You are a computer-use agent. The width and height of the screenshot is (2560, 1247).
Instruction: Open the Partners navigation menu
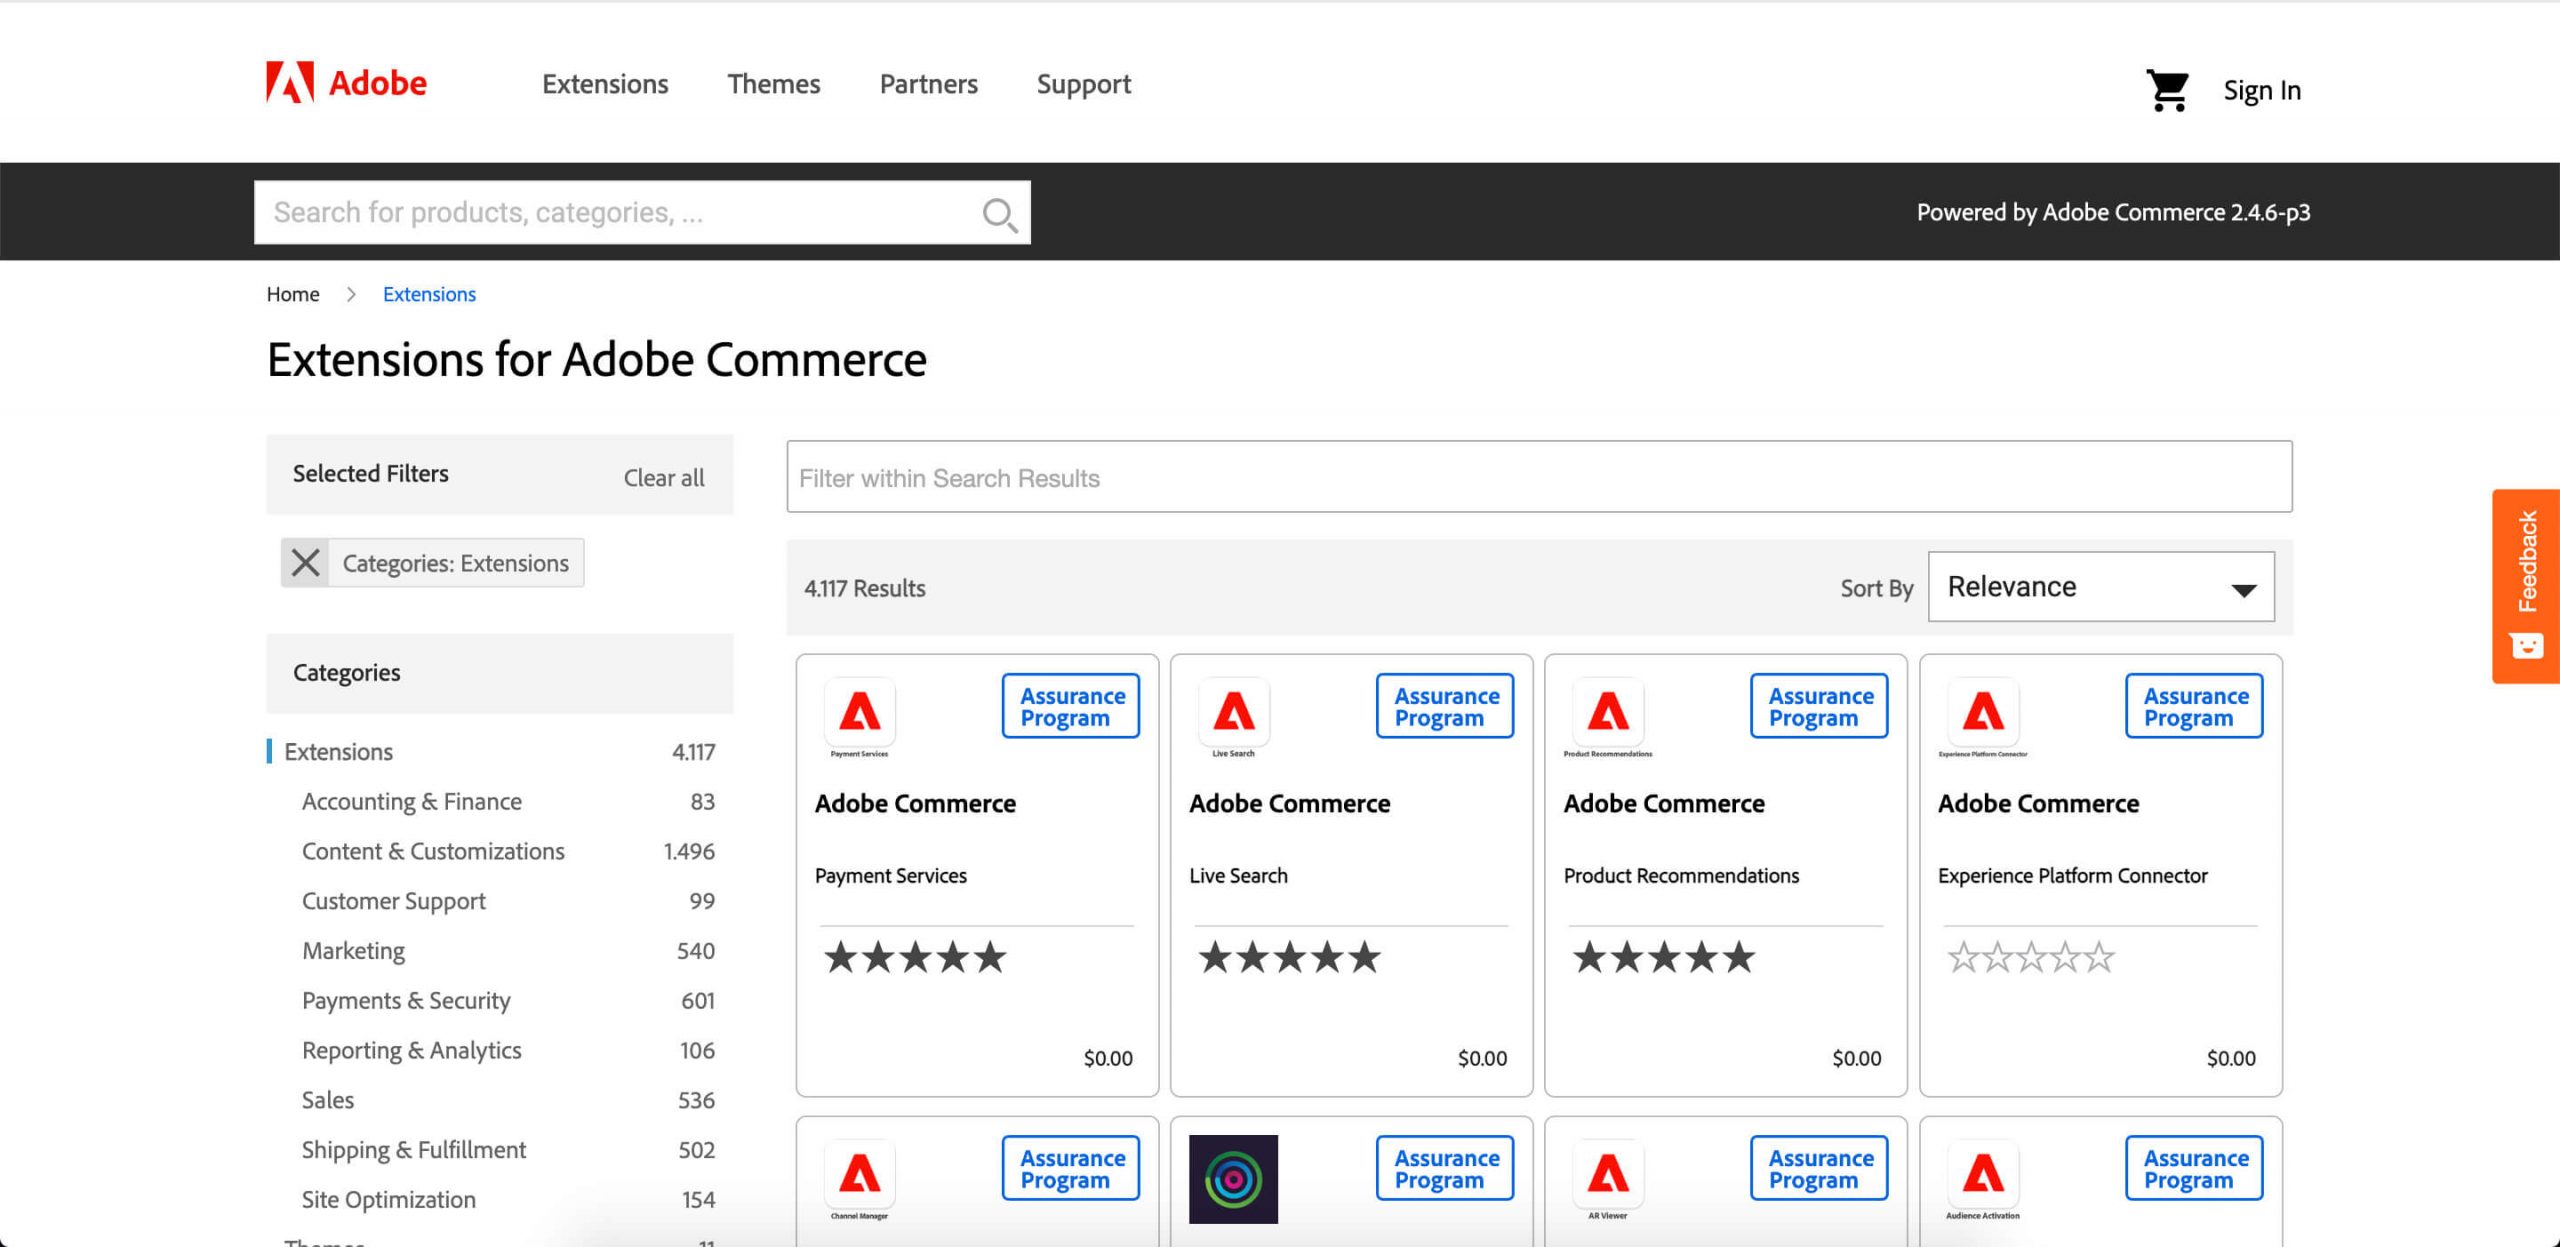(x=928, y=84)
